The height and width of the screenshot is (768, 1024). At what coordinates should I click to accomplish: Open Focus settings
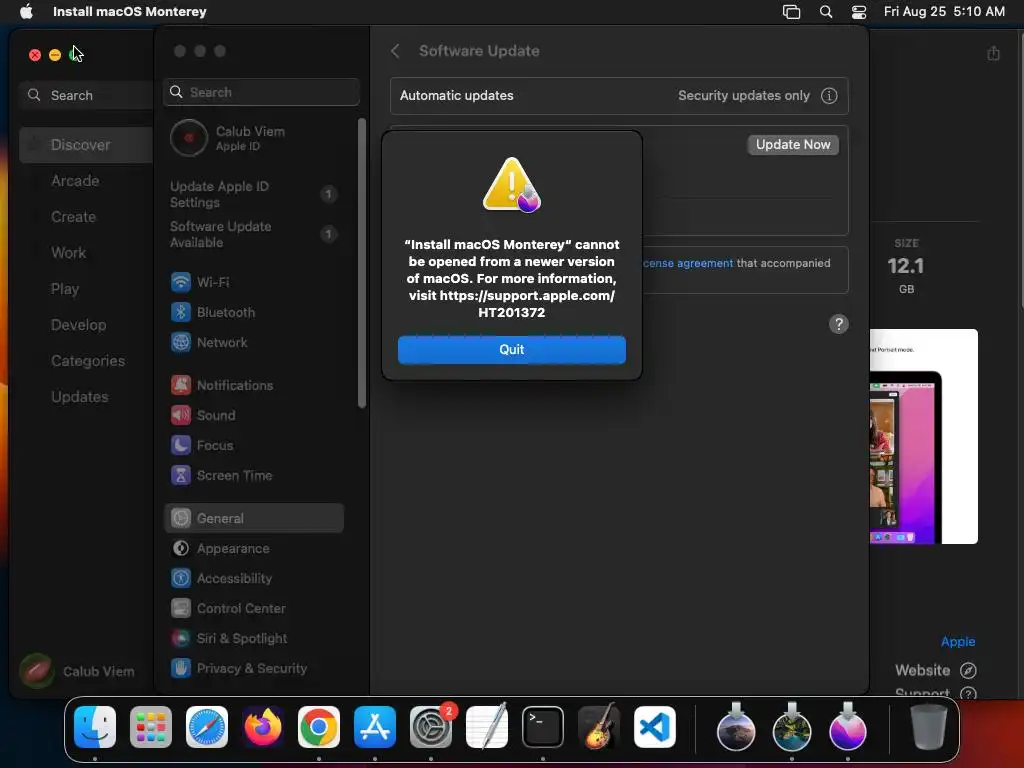pos(253,445)
